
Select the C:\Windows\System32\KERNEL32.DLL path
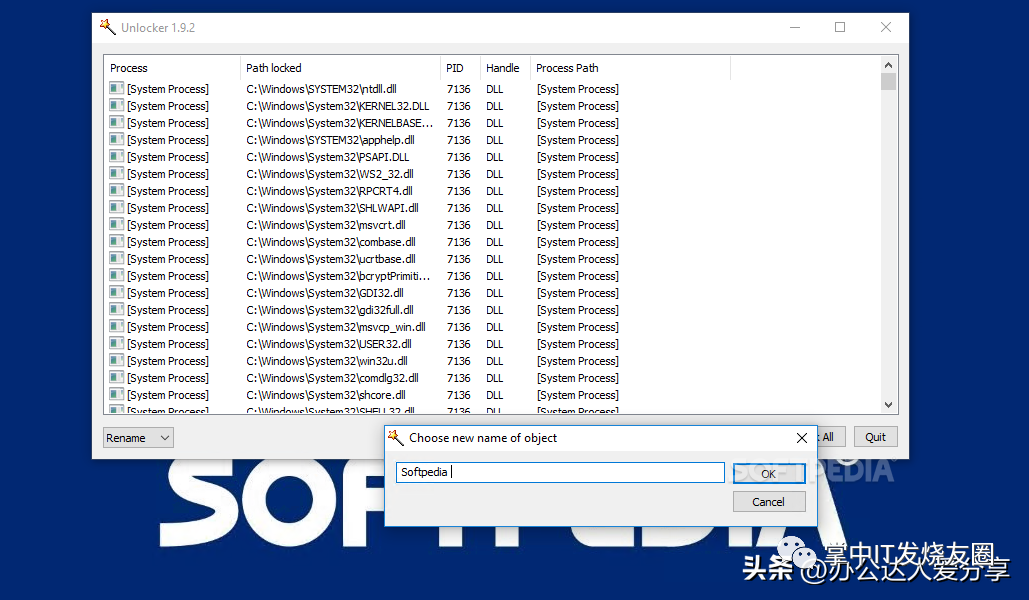(x=338, y=106)
